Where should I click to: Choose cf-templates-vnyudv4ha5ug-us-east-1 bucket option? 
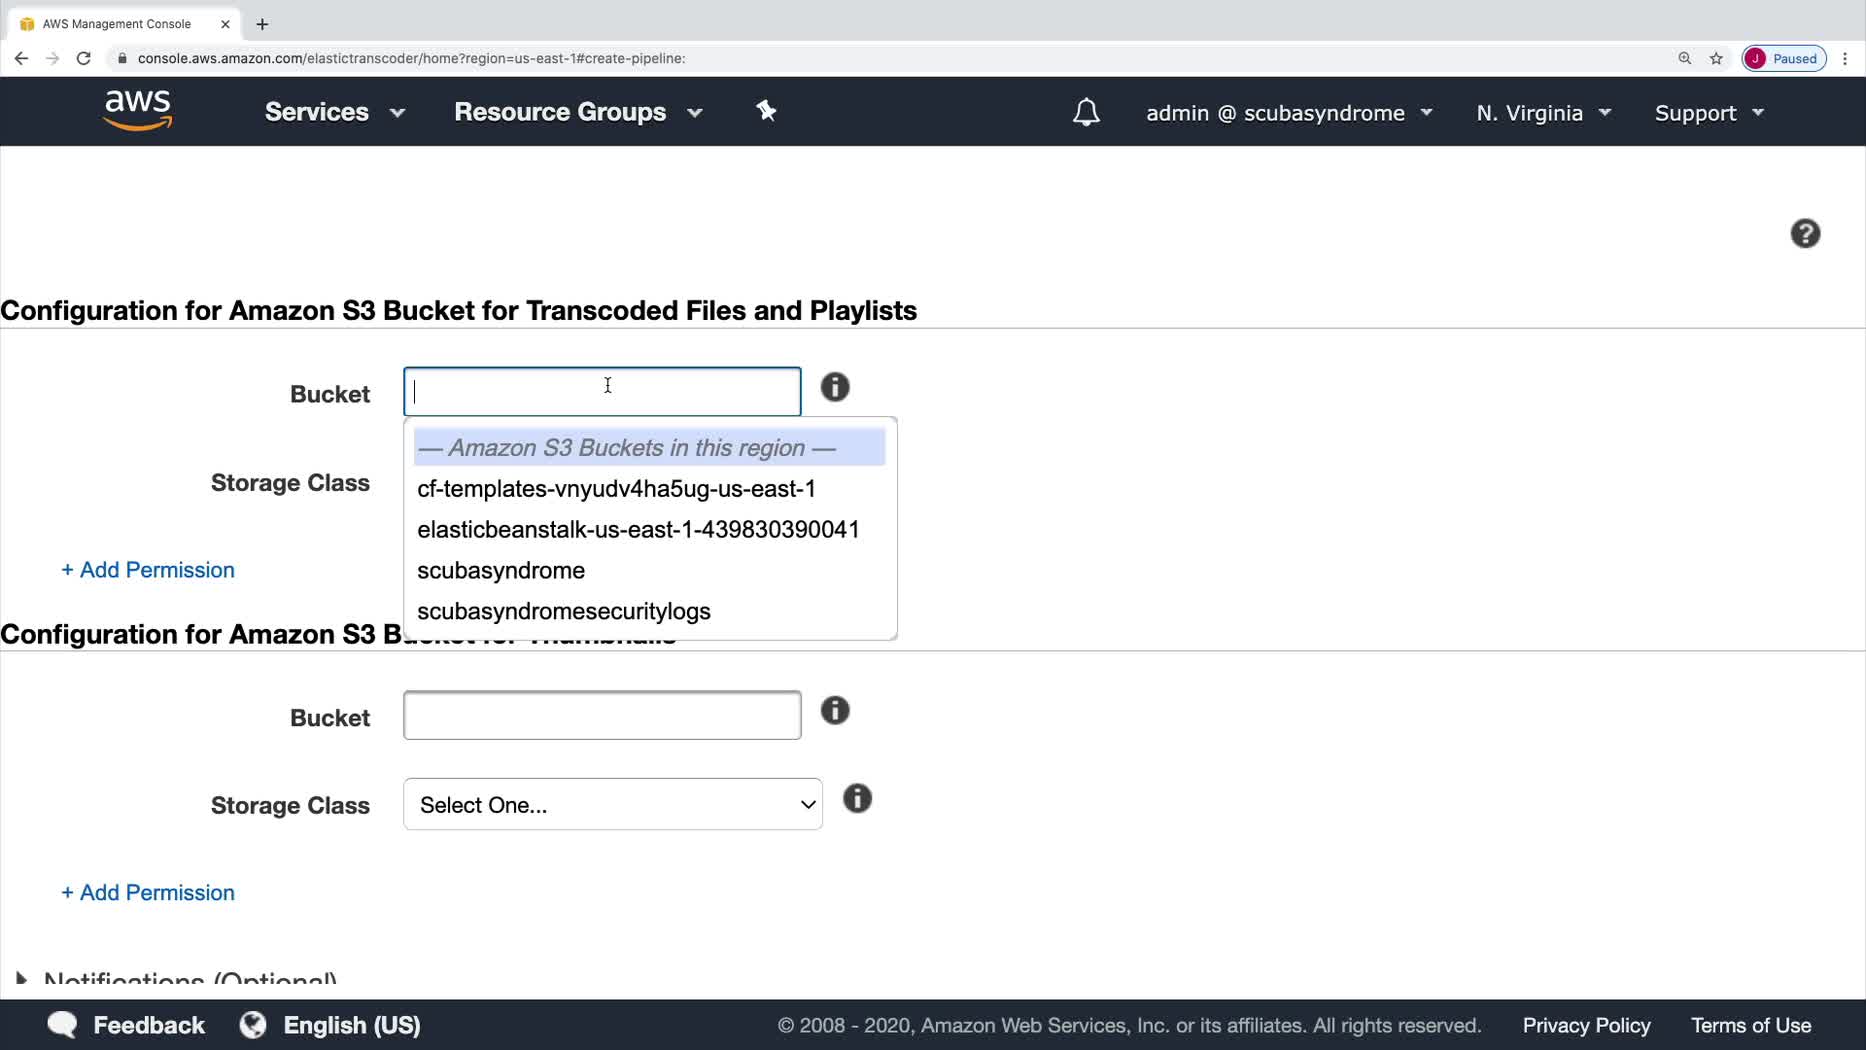coord(616,489)
